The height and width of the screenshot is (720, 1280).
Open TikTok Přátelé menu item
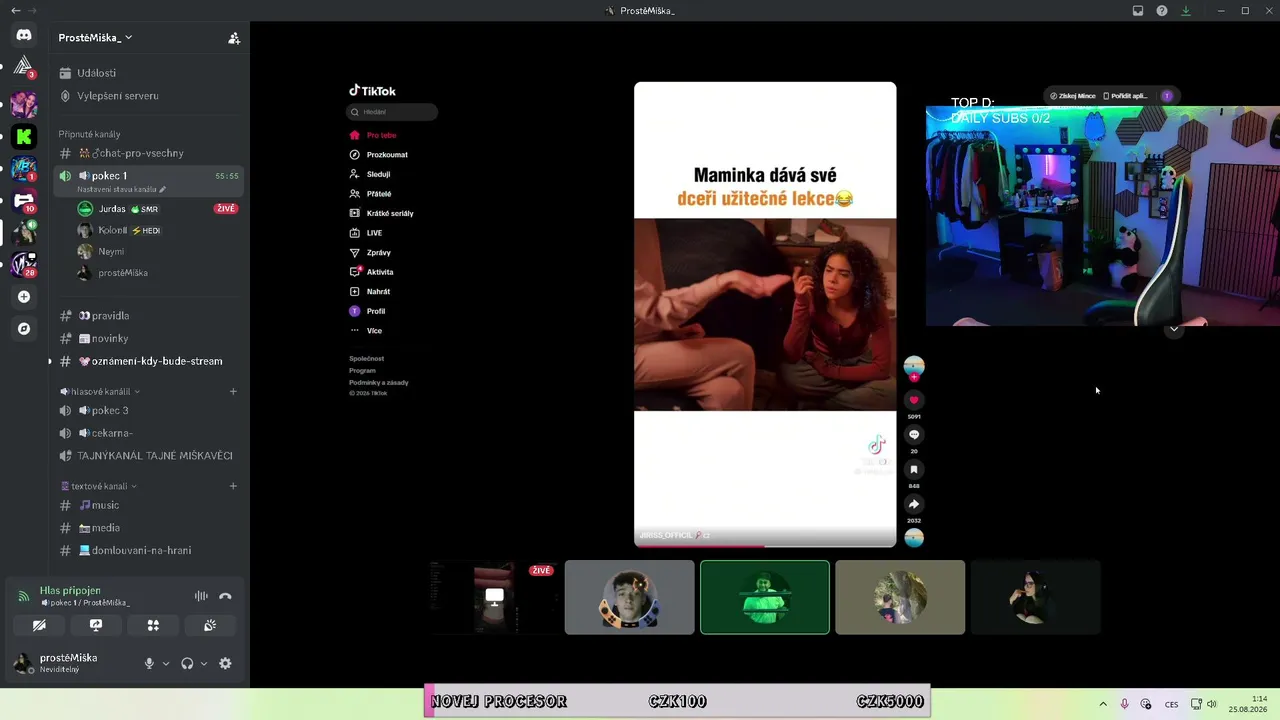[370, 194]
